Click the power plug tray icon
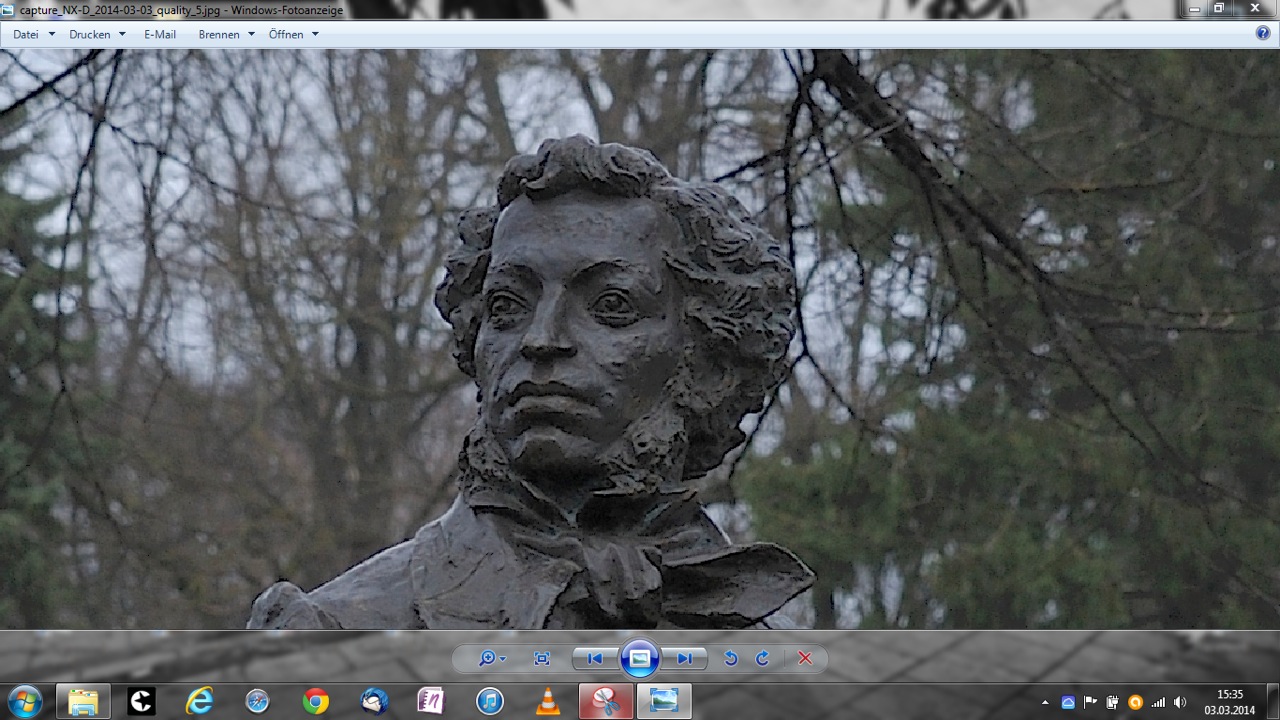1280x720 pixels. [x=1112, y=703]
